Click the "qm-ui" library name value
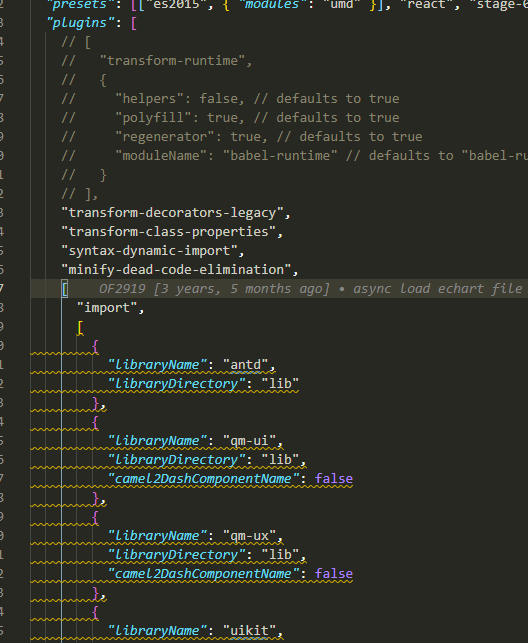 [x=249, y=440]
